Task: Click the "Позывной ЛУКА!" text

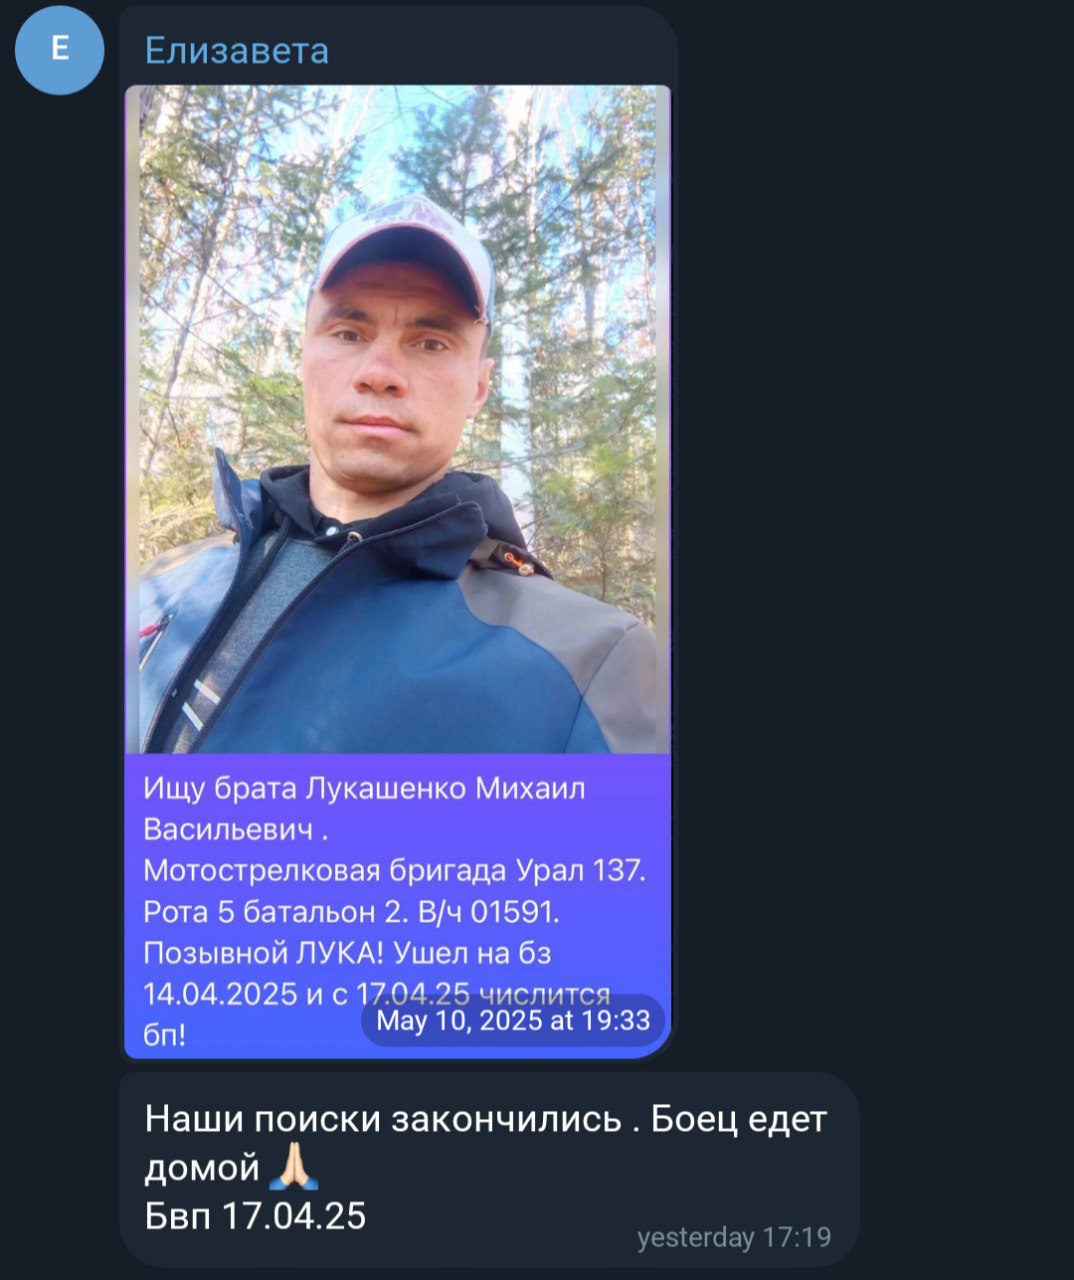Action: [264, 953]
